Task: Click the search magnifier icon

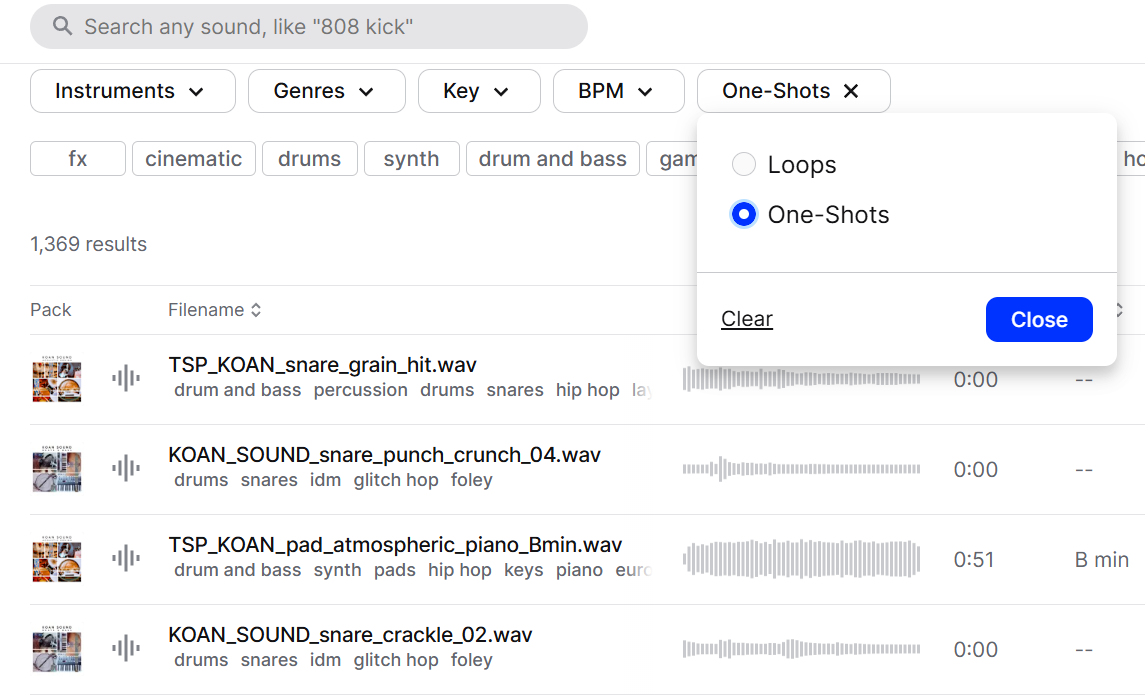Action: coord(62,26)
